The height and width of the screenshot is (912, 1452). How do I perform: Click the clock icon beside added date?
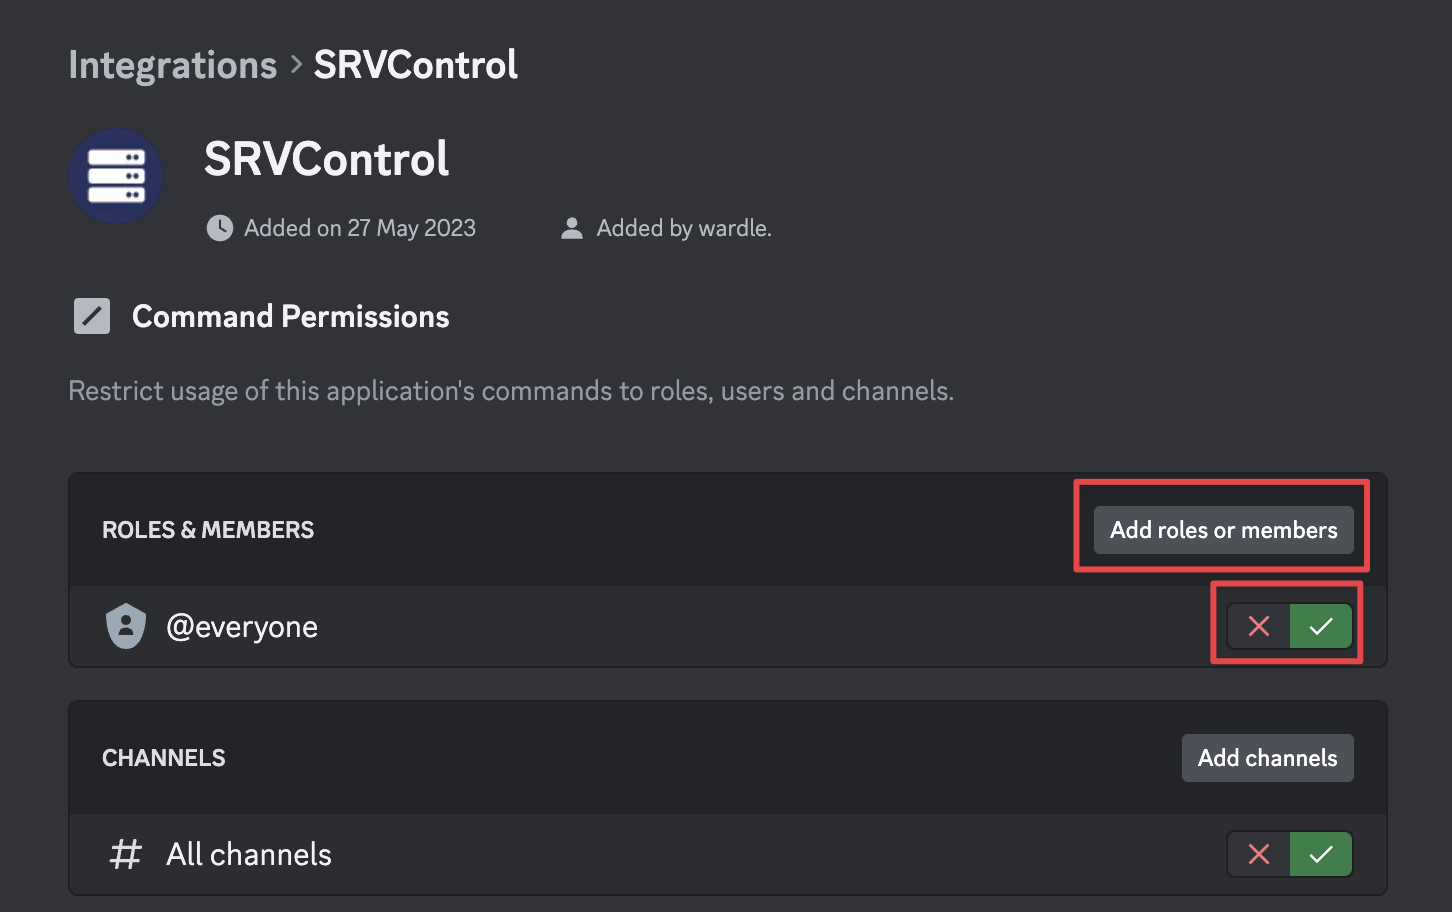point(220,228)
